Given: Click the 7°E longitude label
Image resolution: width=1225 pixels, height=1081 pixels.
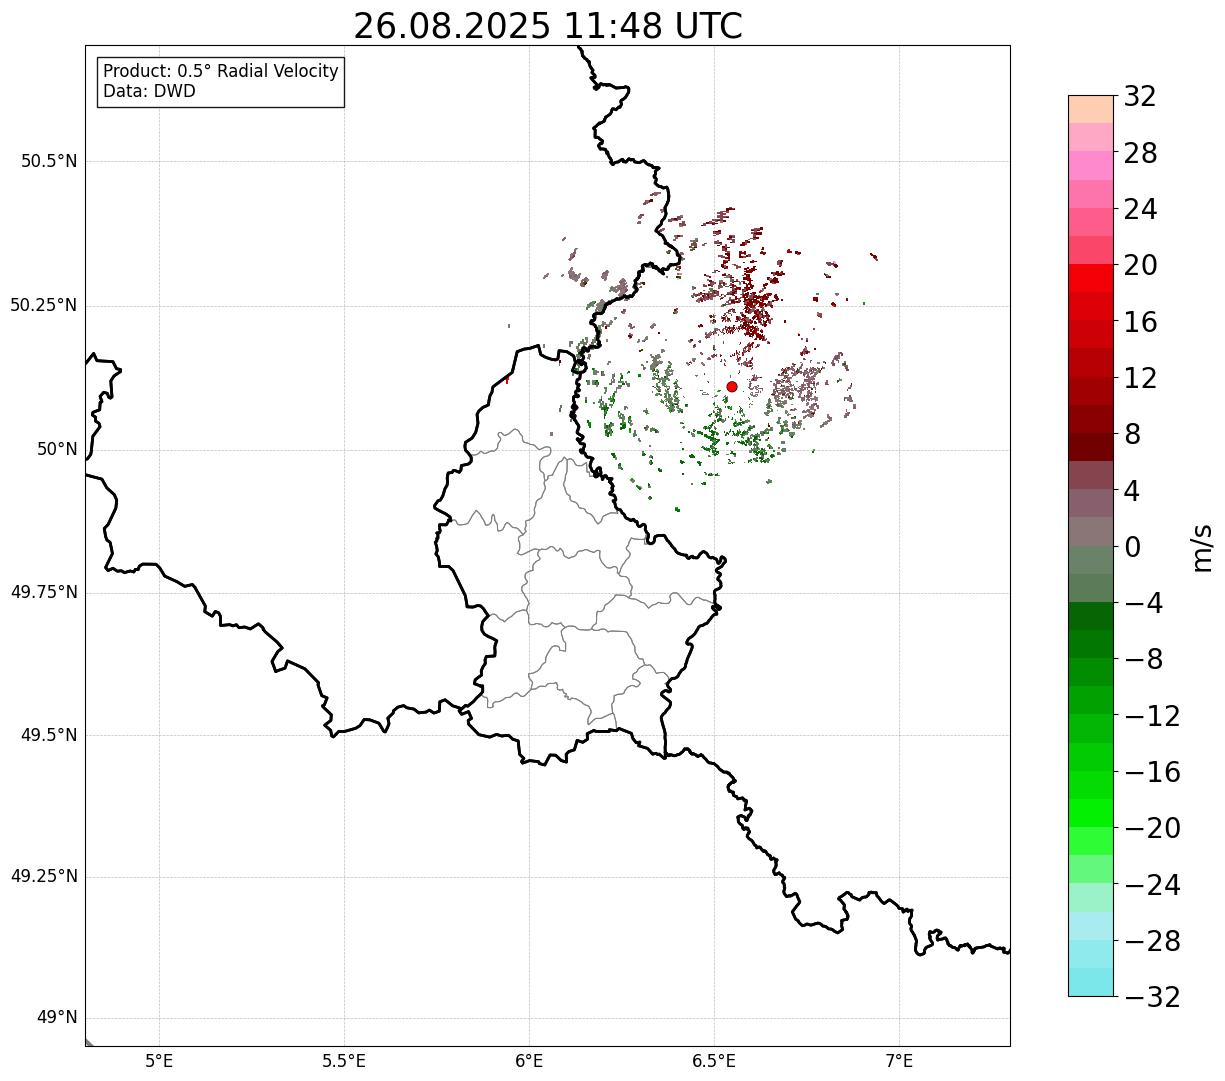Looking at the screenshot, I should tap(899, 1061).
